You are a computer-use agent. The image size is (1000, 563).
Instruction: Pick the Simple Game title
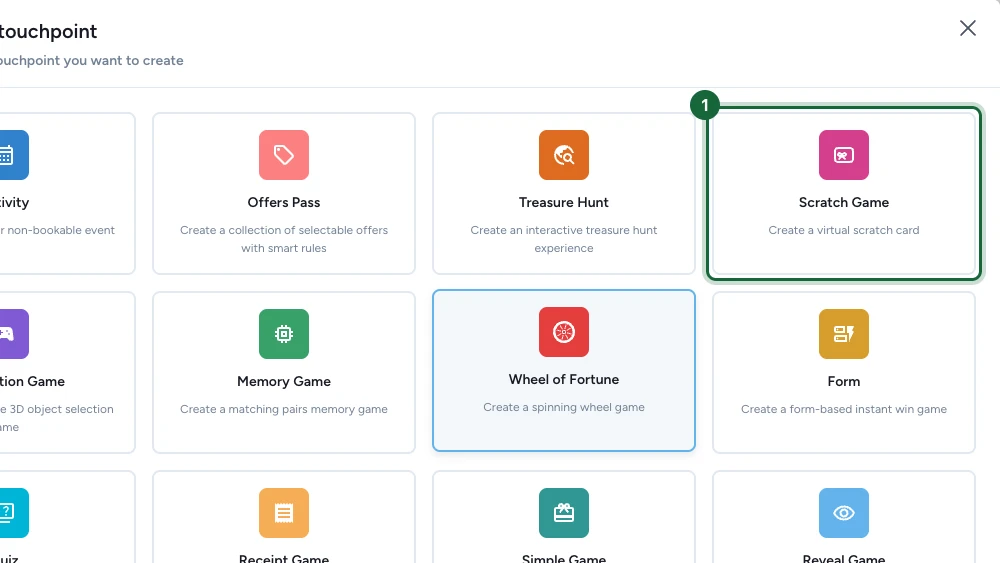click(564, 559)
